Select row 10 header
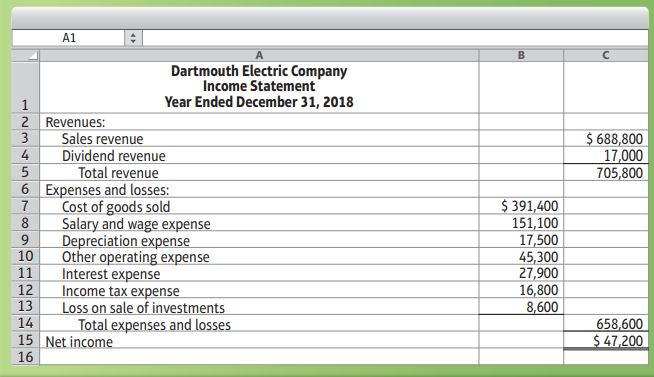 click(x=25, y=256)
